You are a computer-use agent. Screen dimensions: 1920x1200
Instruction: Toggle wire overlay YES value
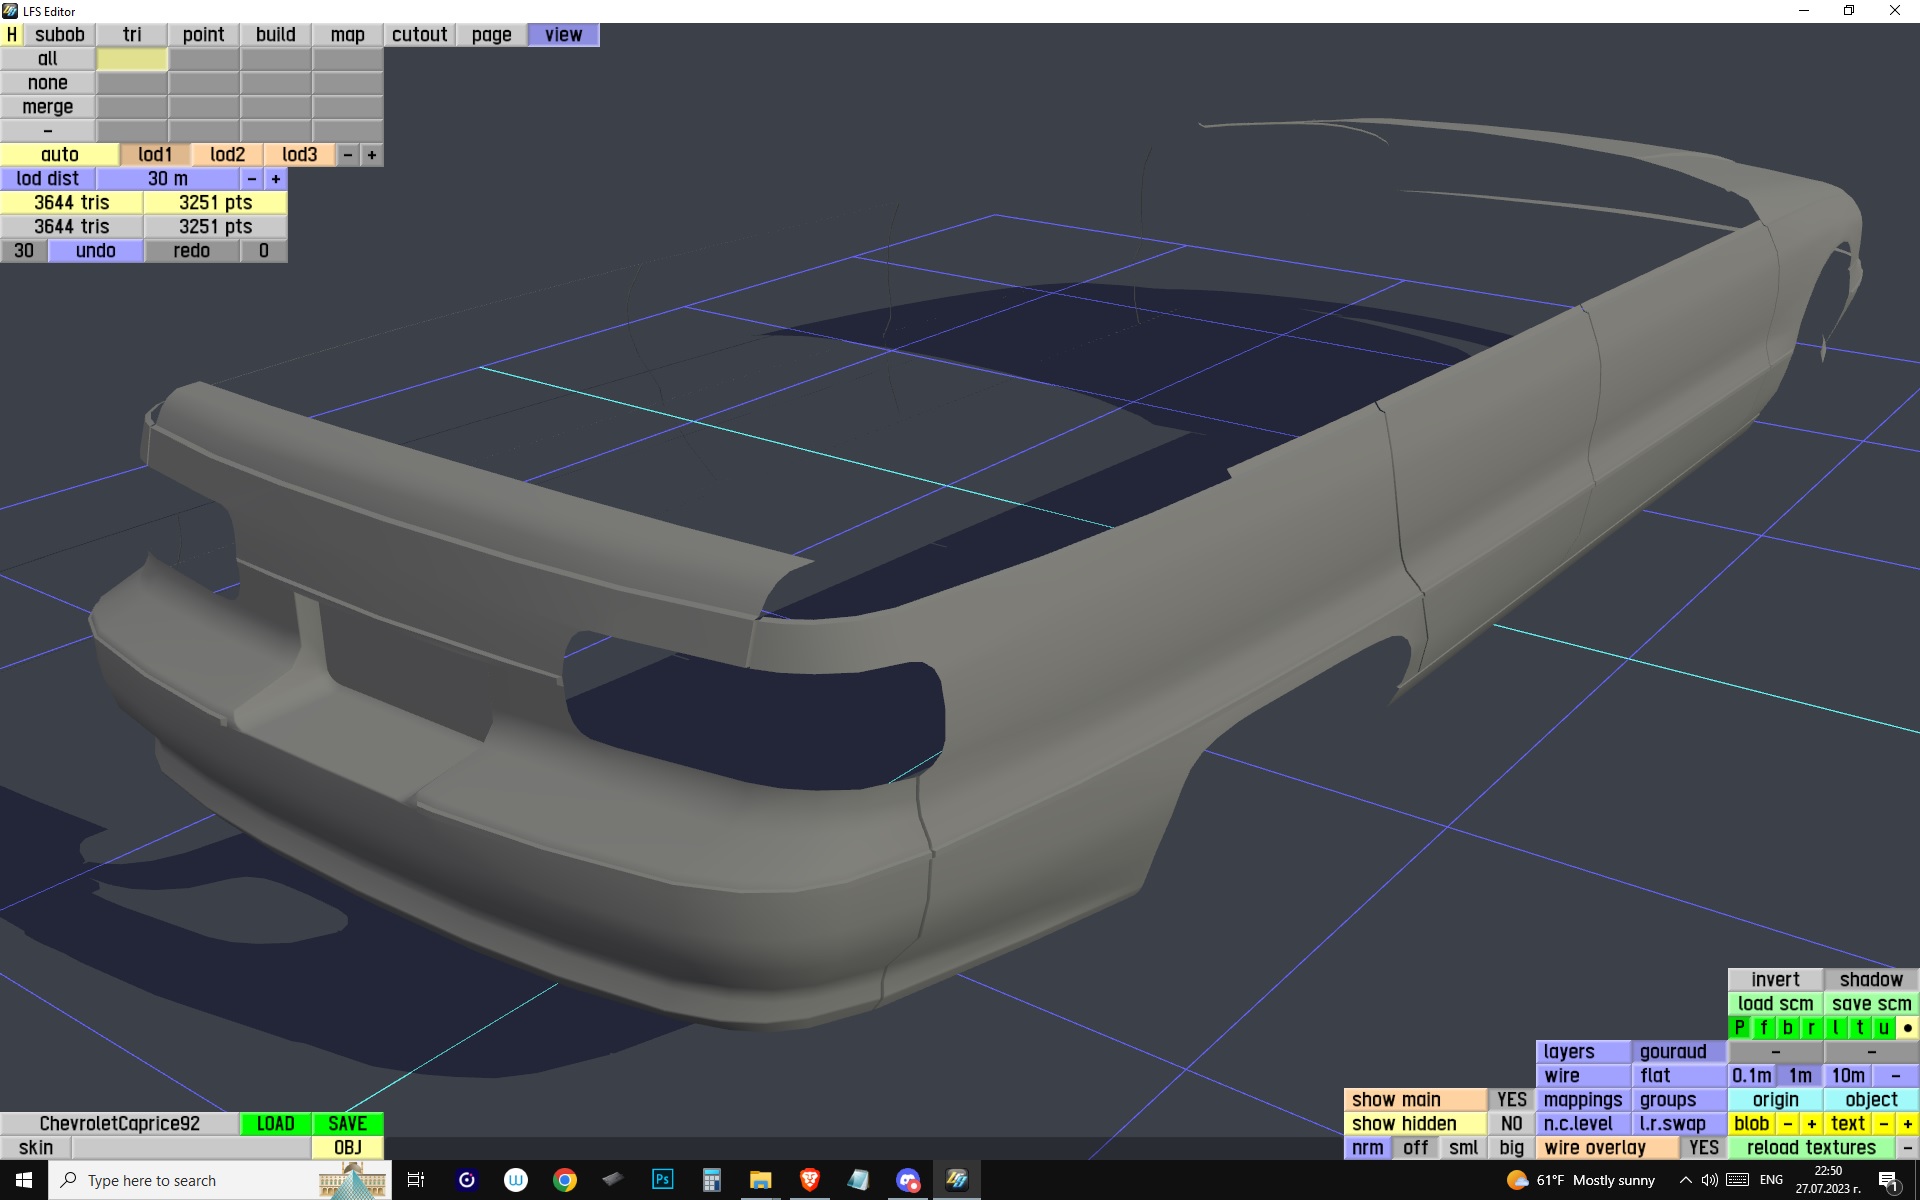coord(1703,1148)
